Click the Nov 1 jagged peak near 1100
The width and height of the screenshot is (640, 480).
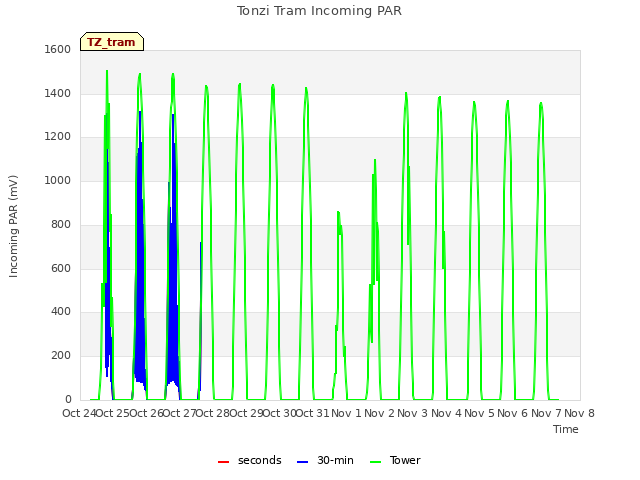coord(375,161)
